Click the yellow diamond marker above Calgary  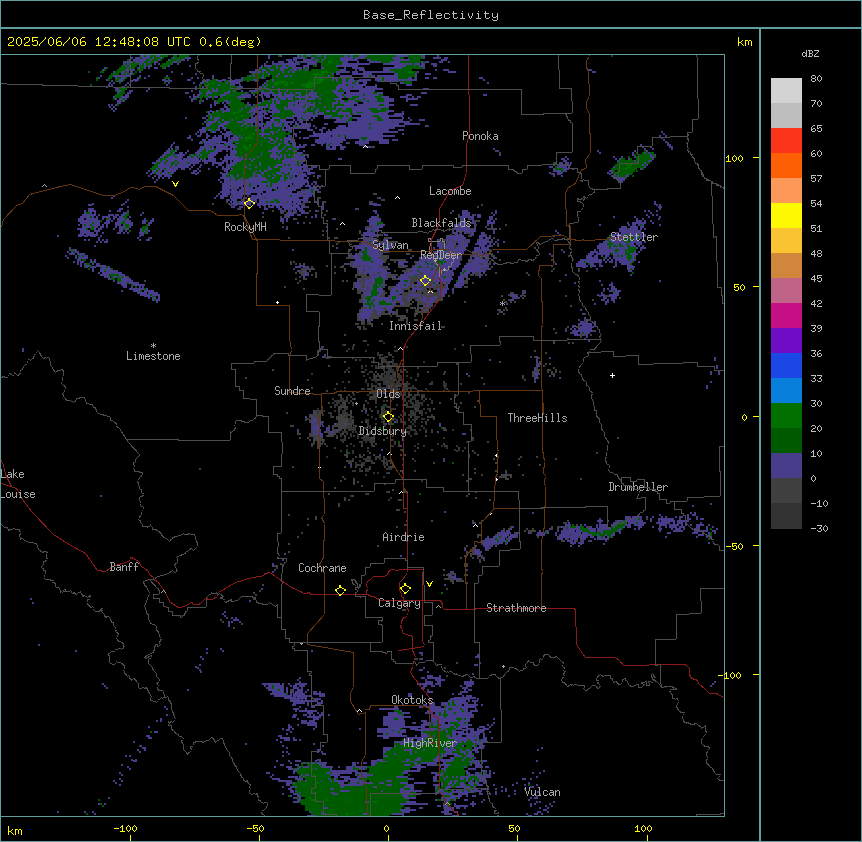[405, 589]
